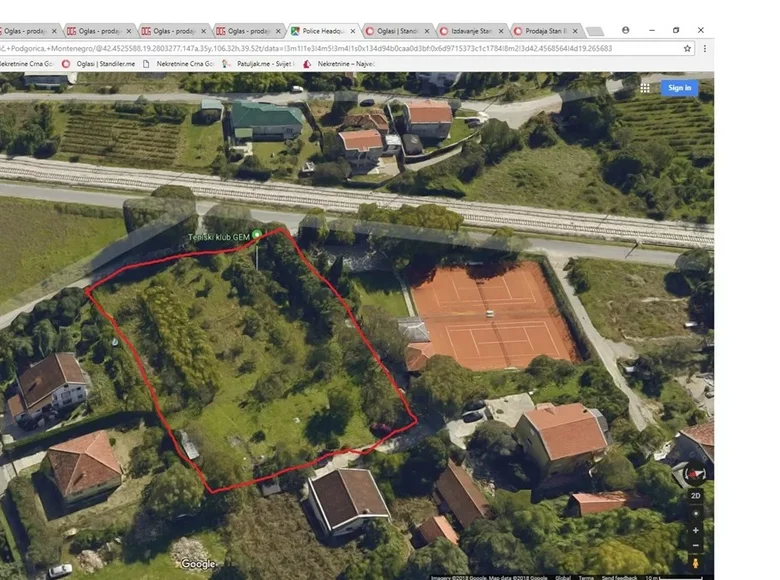This screenshot has height=580, width=780.
Task: Close the Prodaja Stan tab
Action: point(575,31)
